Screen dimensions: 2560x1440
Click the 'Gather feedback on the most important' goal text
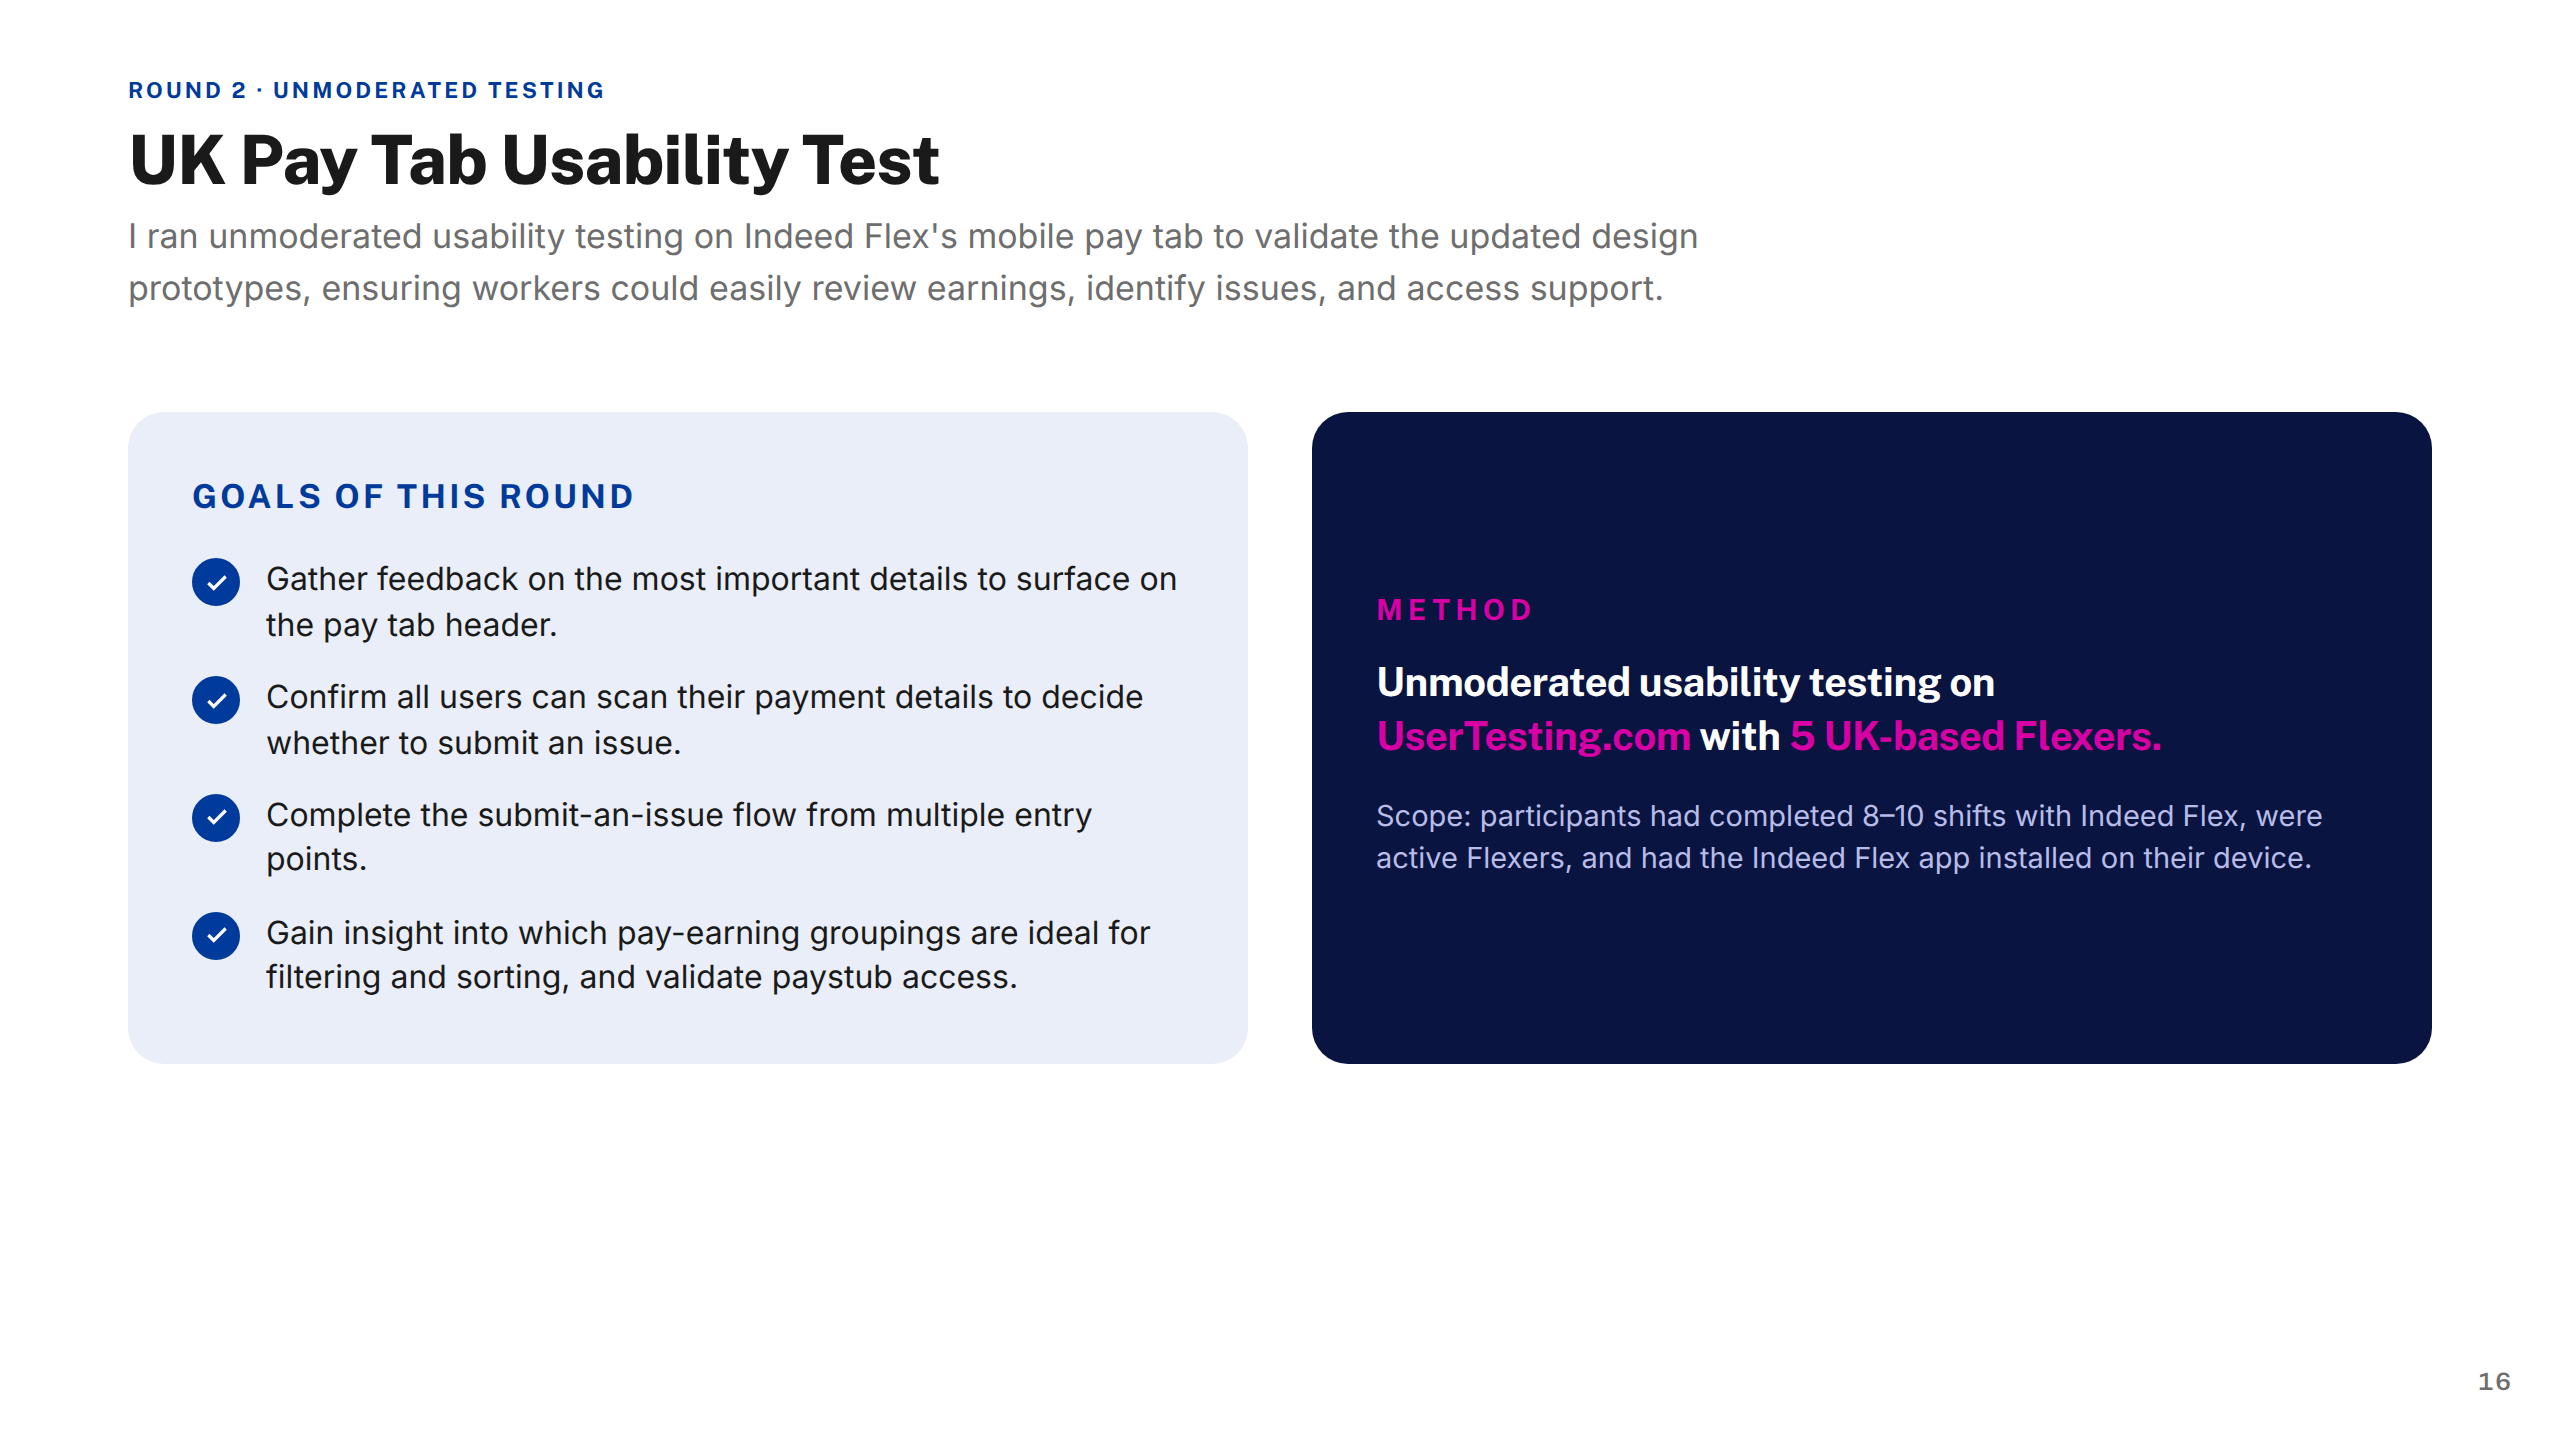tap(721, 602)
